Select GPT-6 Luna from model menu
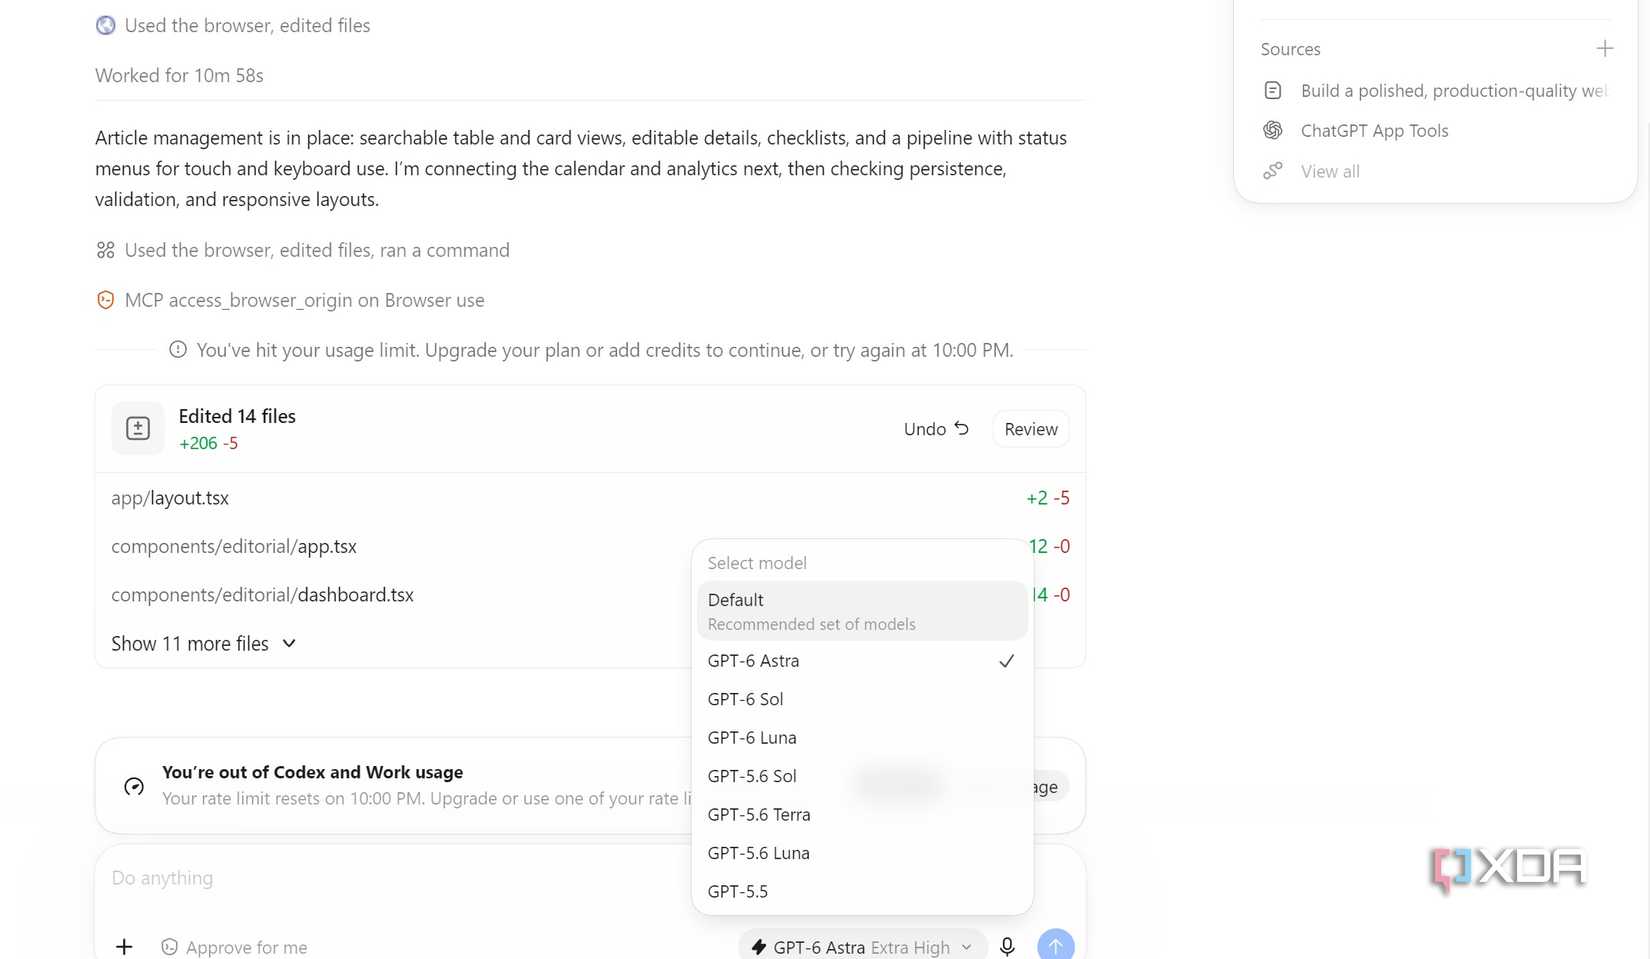The width and height of the screenshot is (1650, 959). tap(862, 738)
